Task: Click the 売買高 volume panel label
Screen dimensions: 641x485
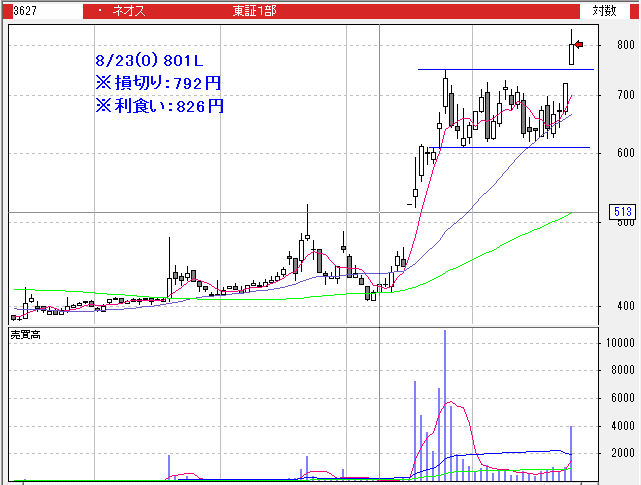Action: pos(25,332)
